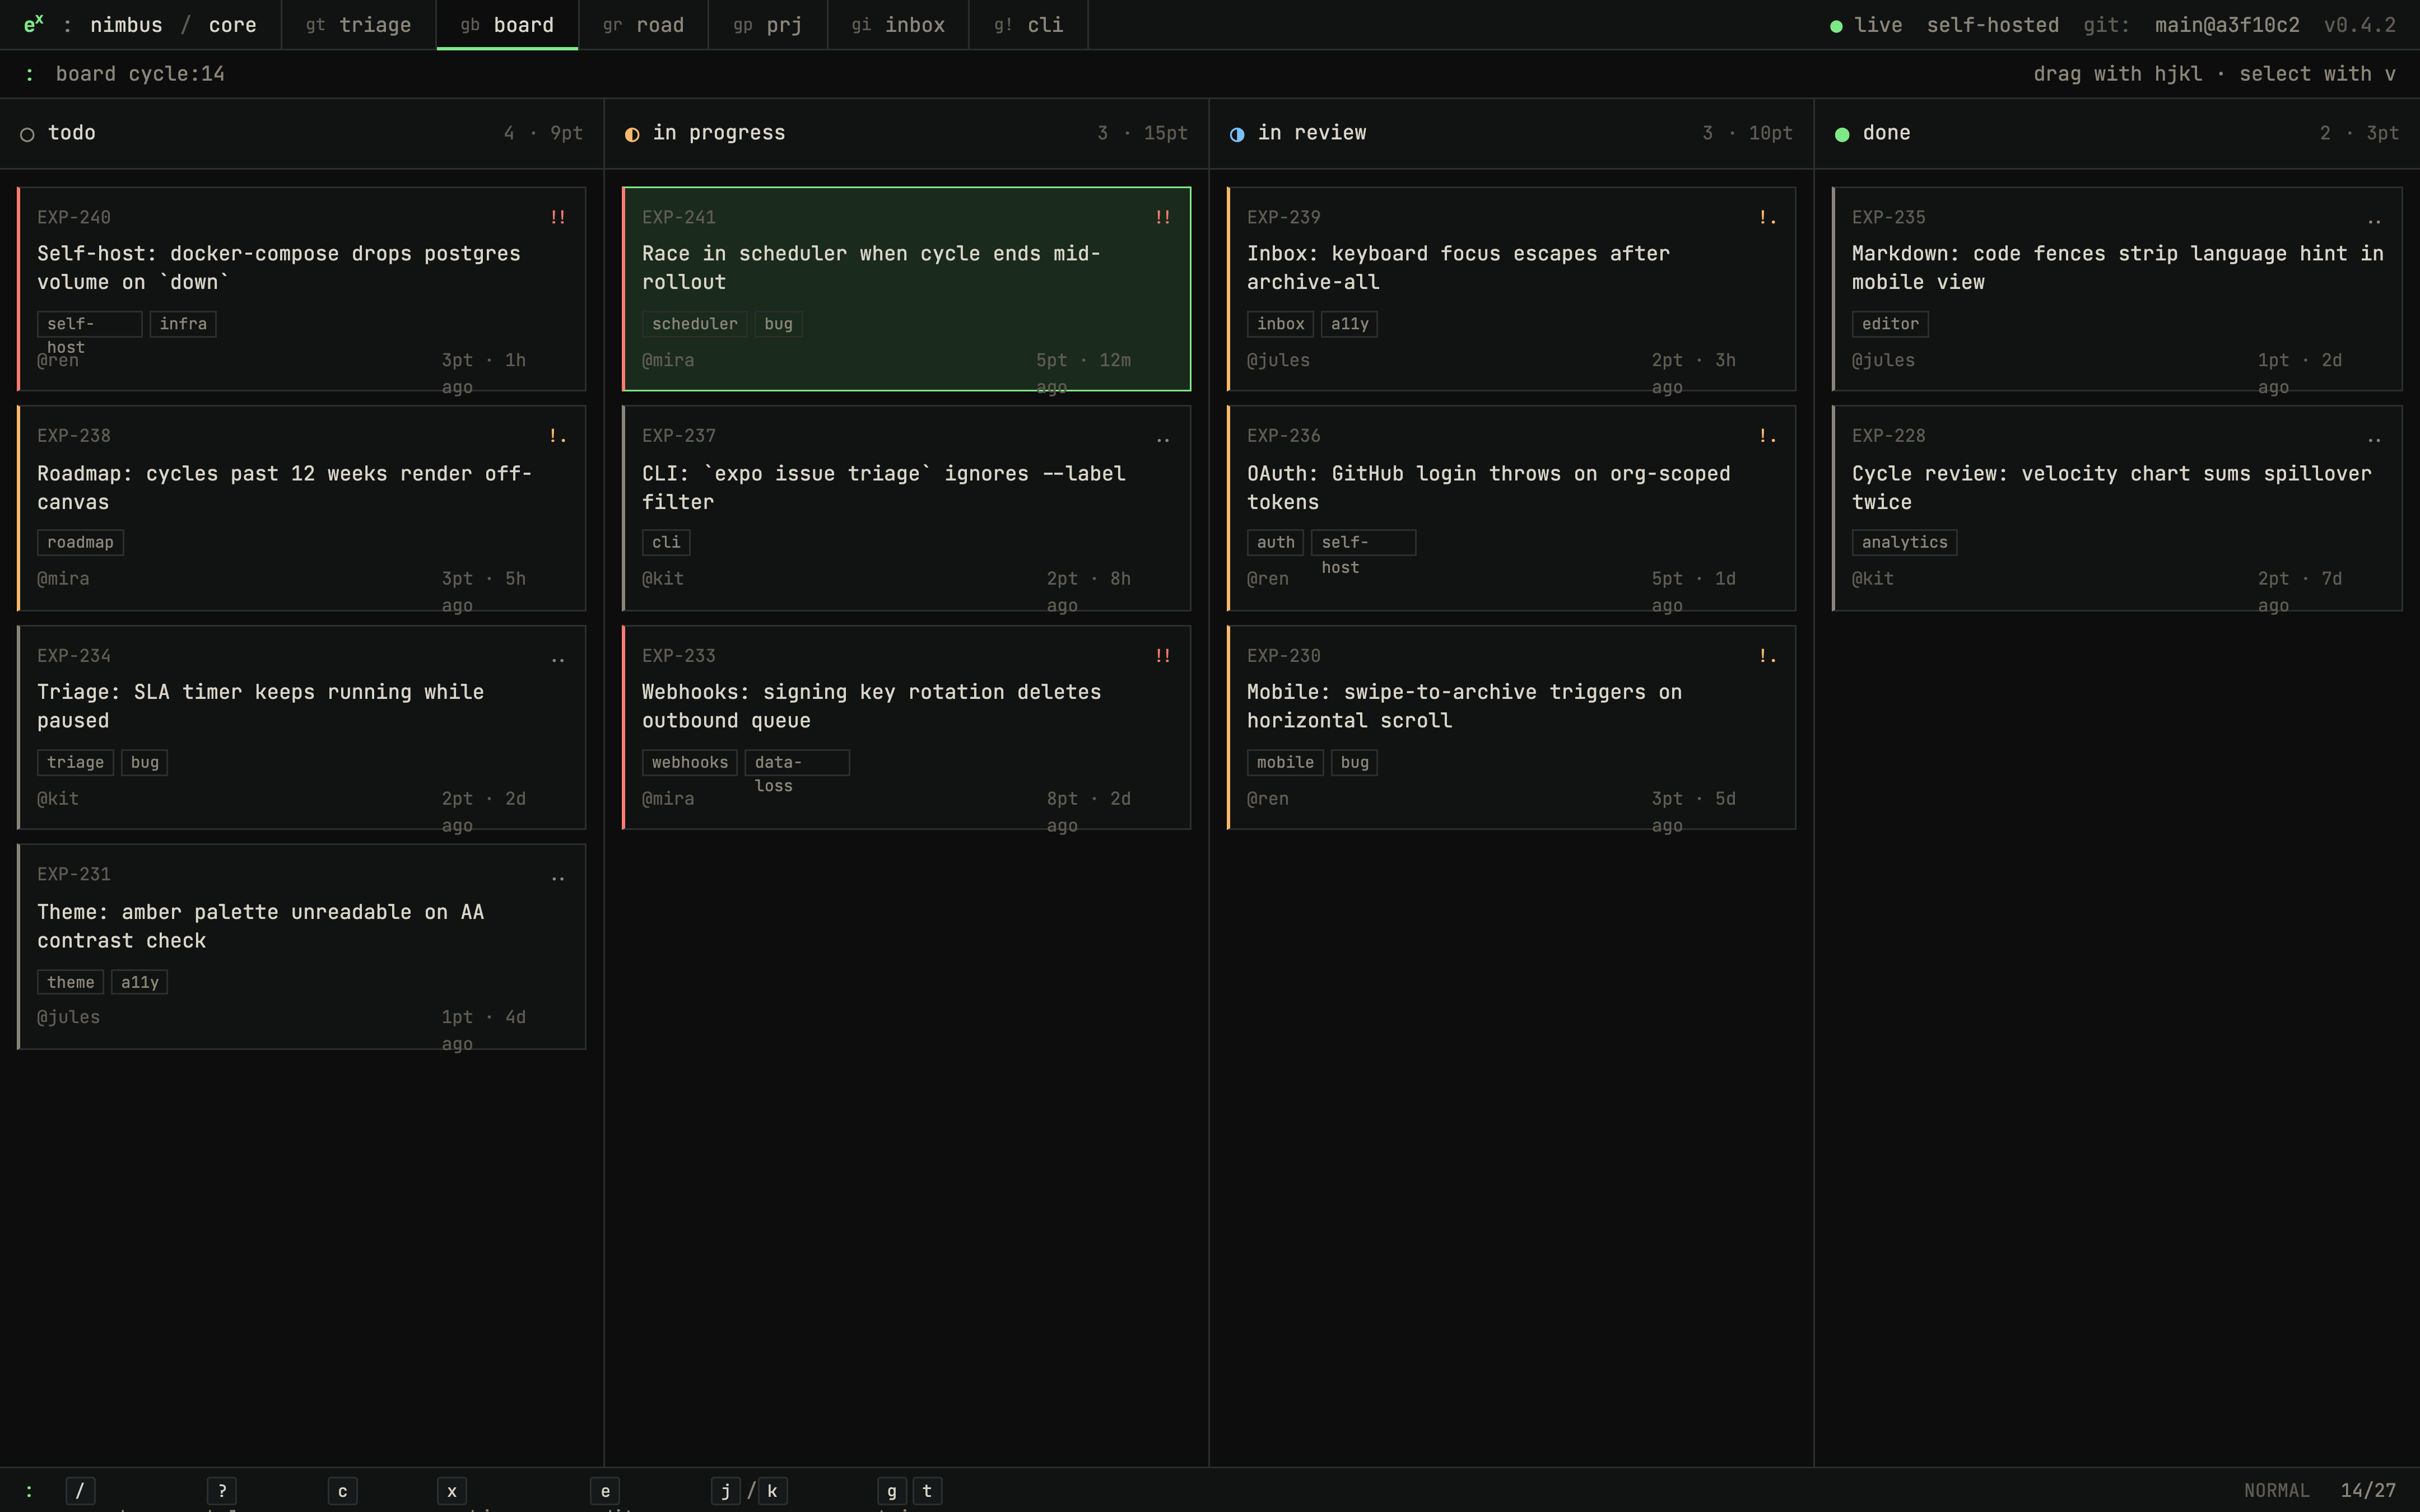Click assignee @ren on EXP-230
The width and height of the screenshot is (2420, 1512).
pyautogui.click(x=1268, y=799)
